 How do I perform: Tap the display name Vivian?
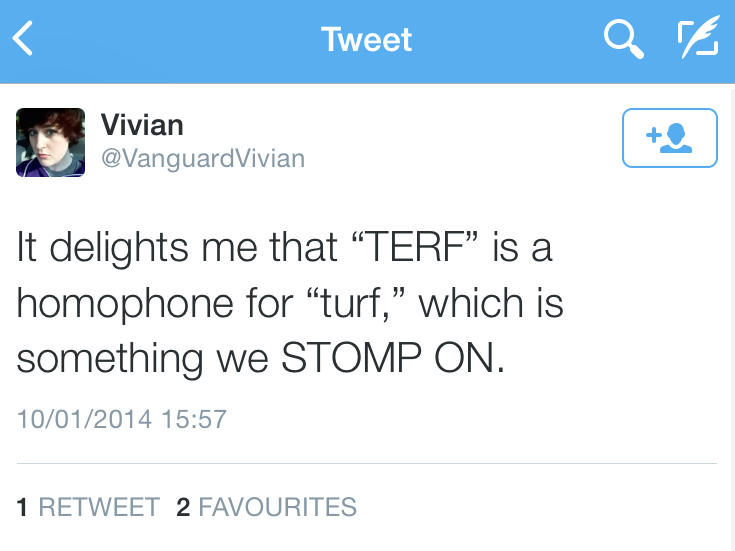tap(142, 126)
